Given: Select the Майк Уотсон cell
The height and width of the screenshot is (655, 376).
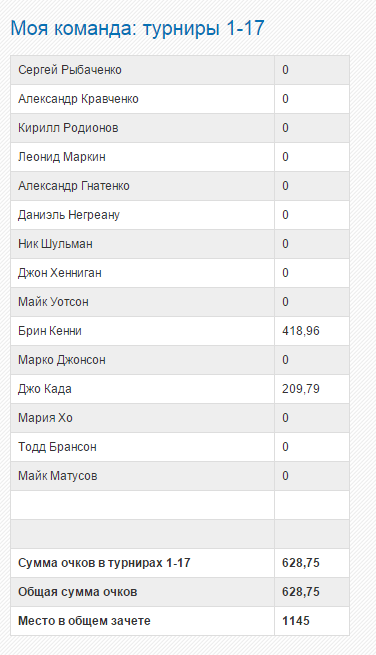Looking at the screenshot, I should tap(142, 302).
